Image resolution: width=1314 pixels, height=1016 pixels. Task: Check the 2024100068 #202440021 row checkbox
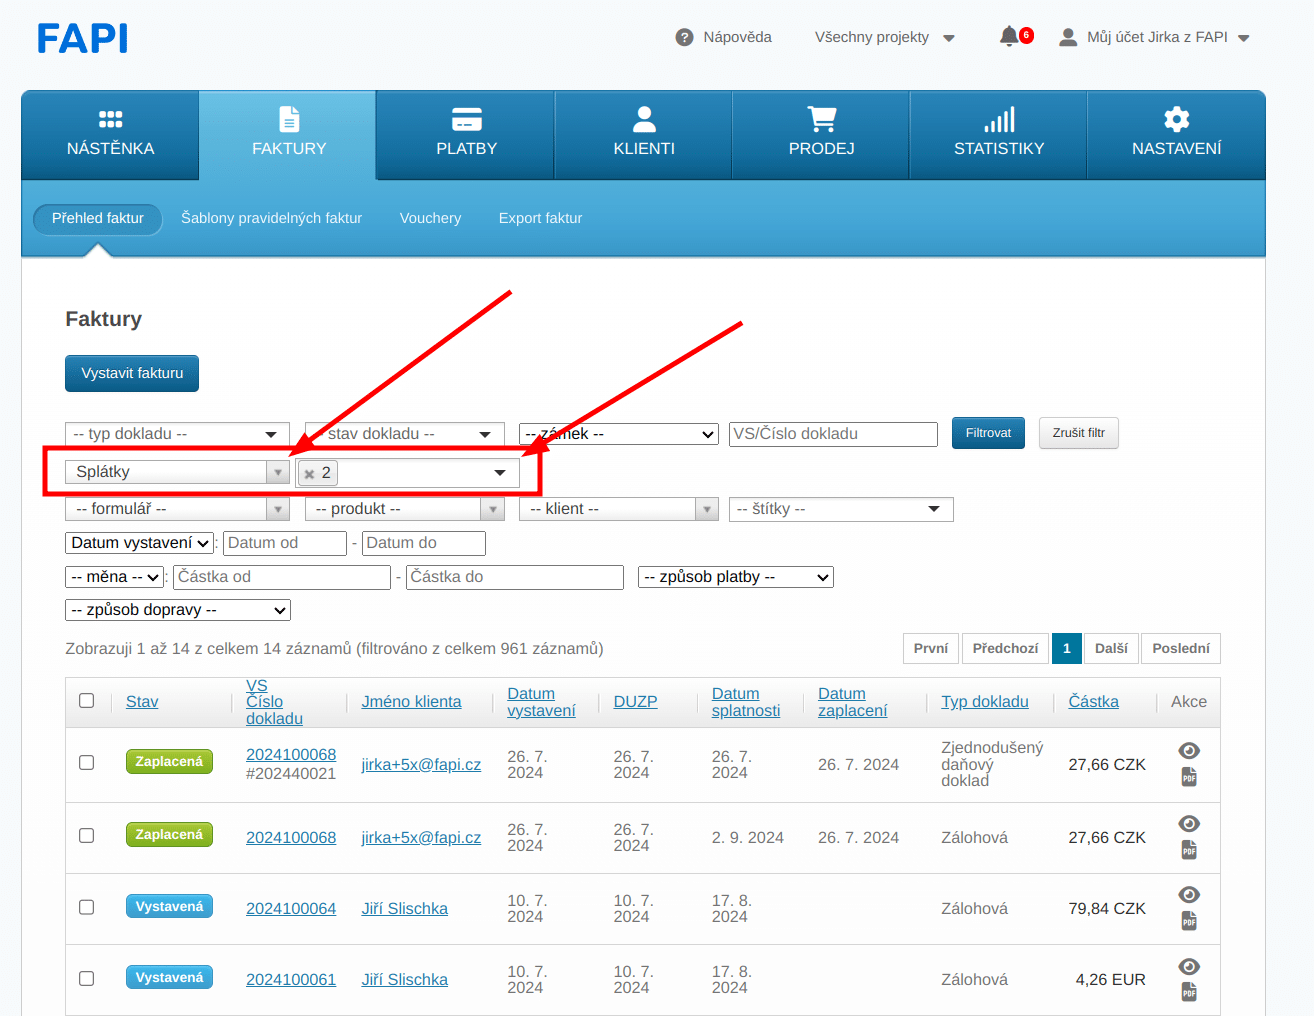(x=87, y=763)
